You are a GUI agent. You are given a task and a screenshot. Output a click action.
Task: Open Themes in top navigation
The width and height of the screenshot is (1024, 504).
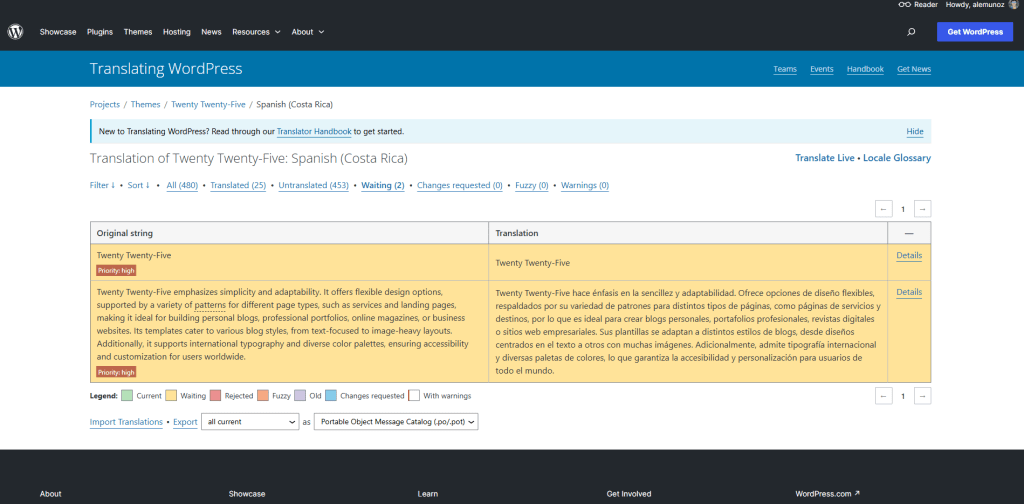coord(138,32)
